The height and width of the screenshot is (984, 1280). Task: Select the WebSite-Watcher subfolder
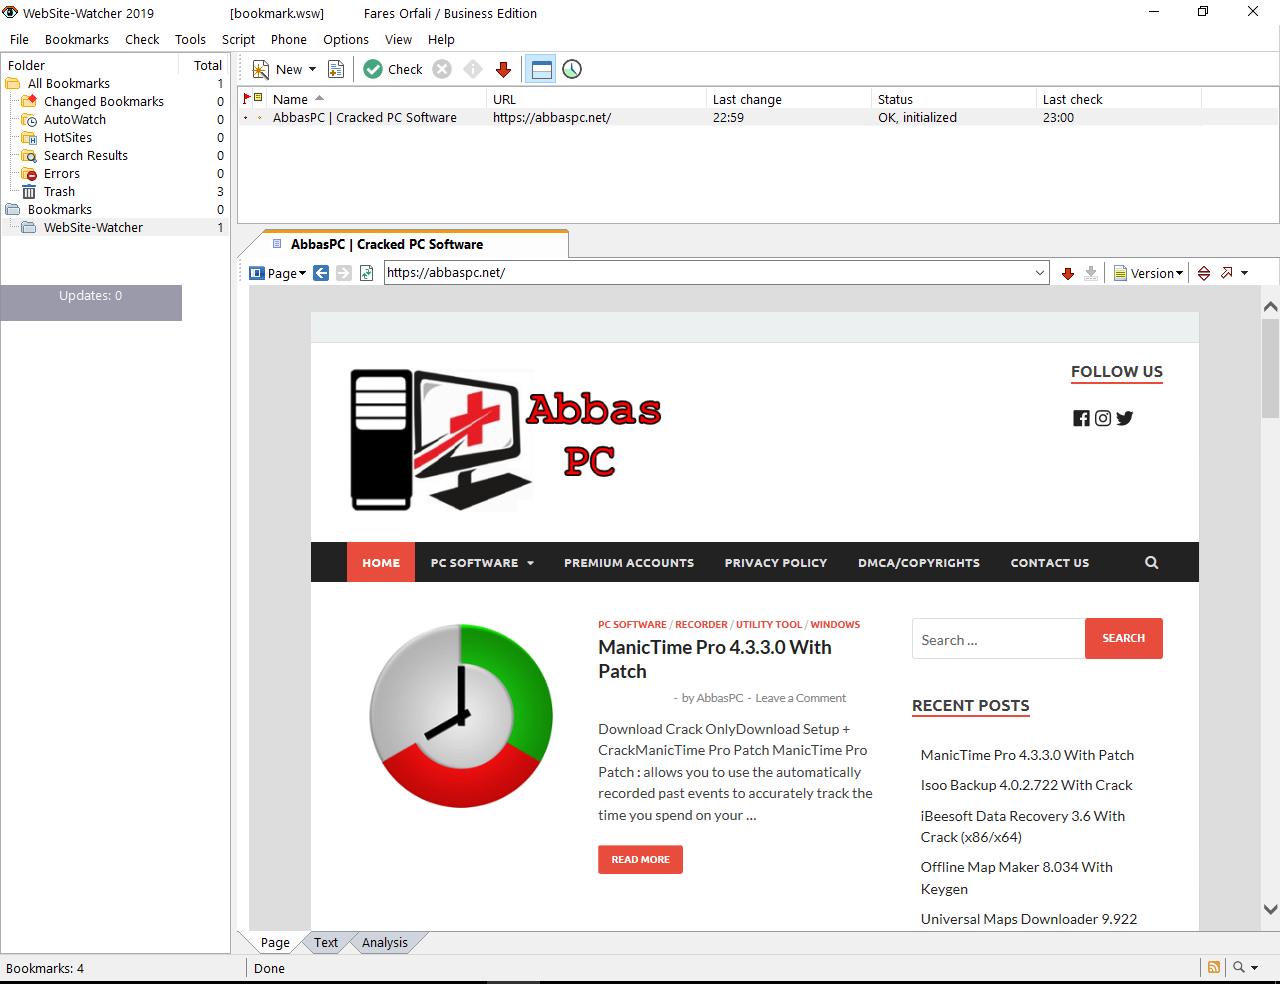click(x=93, y=227)
